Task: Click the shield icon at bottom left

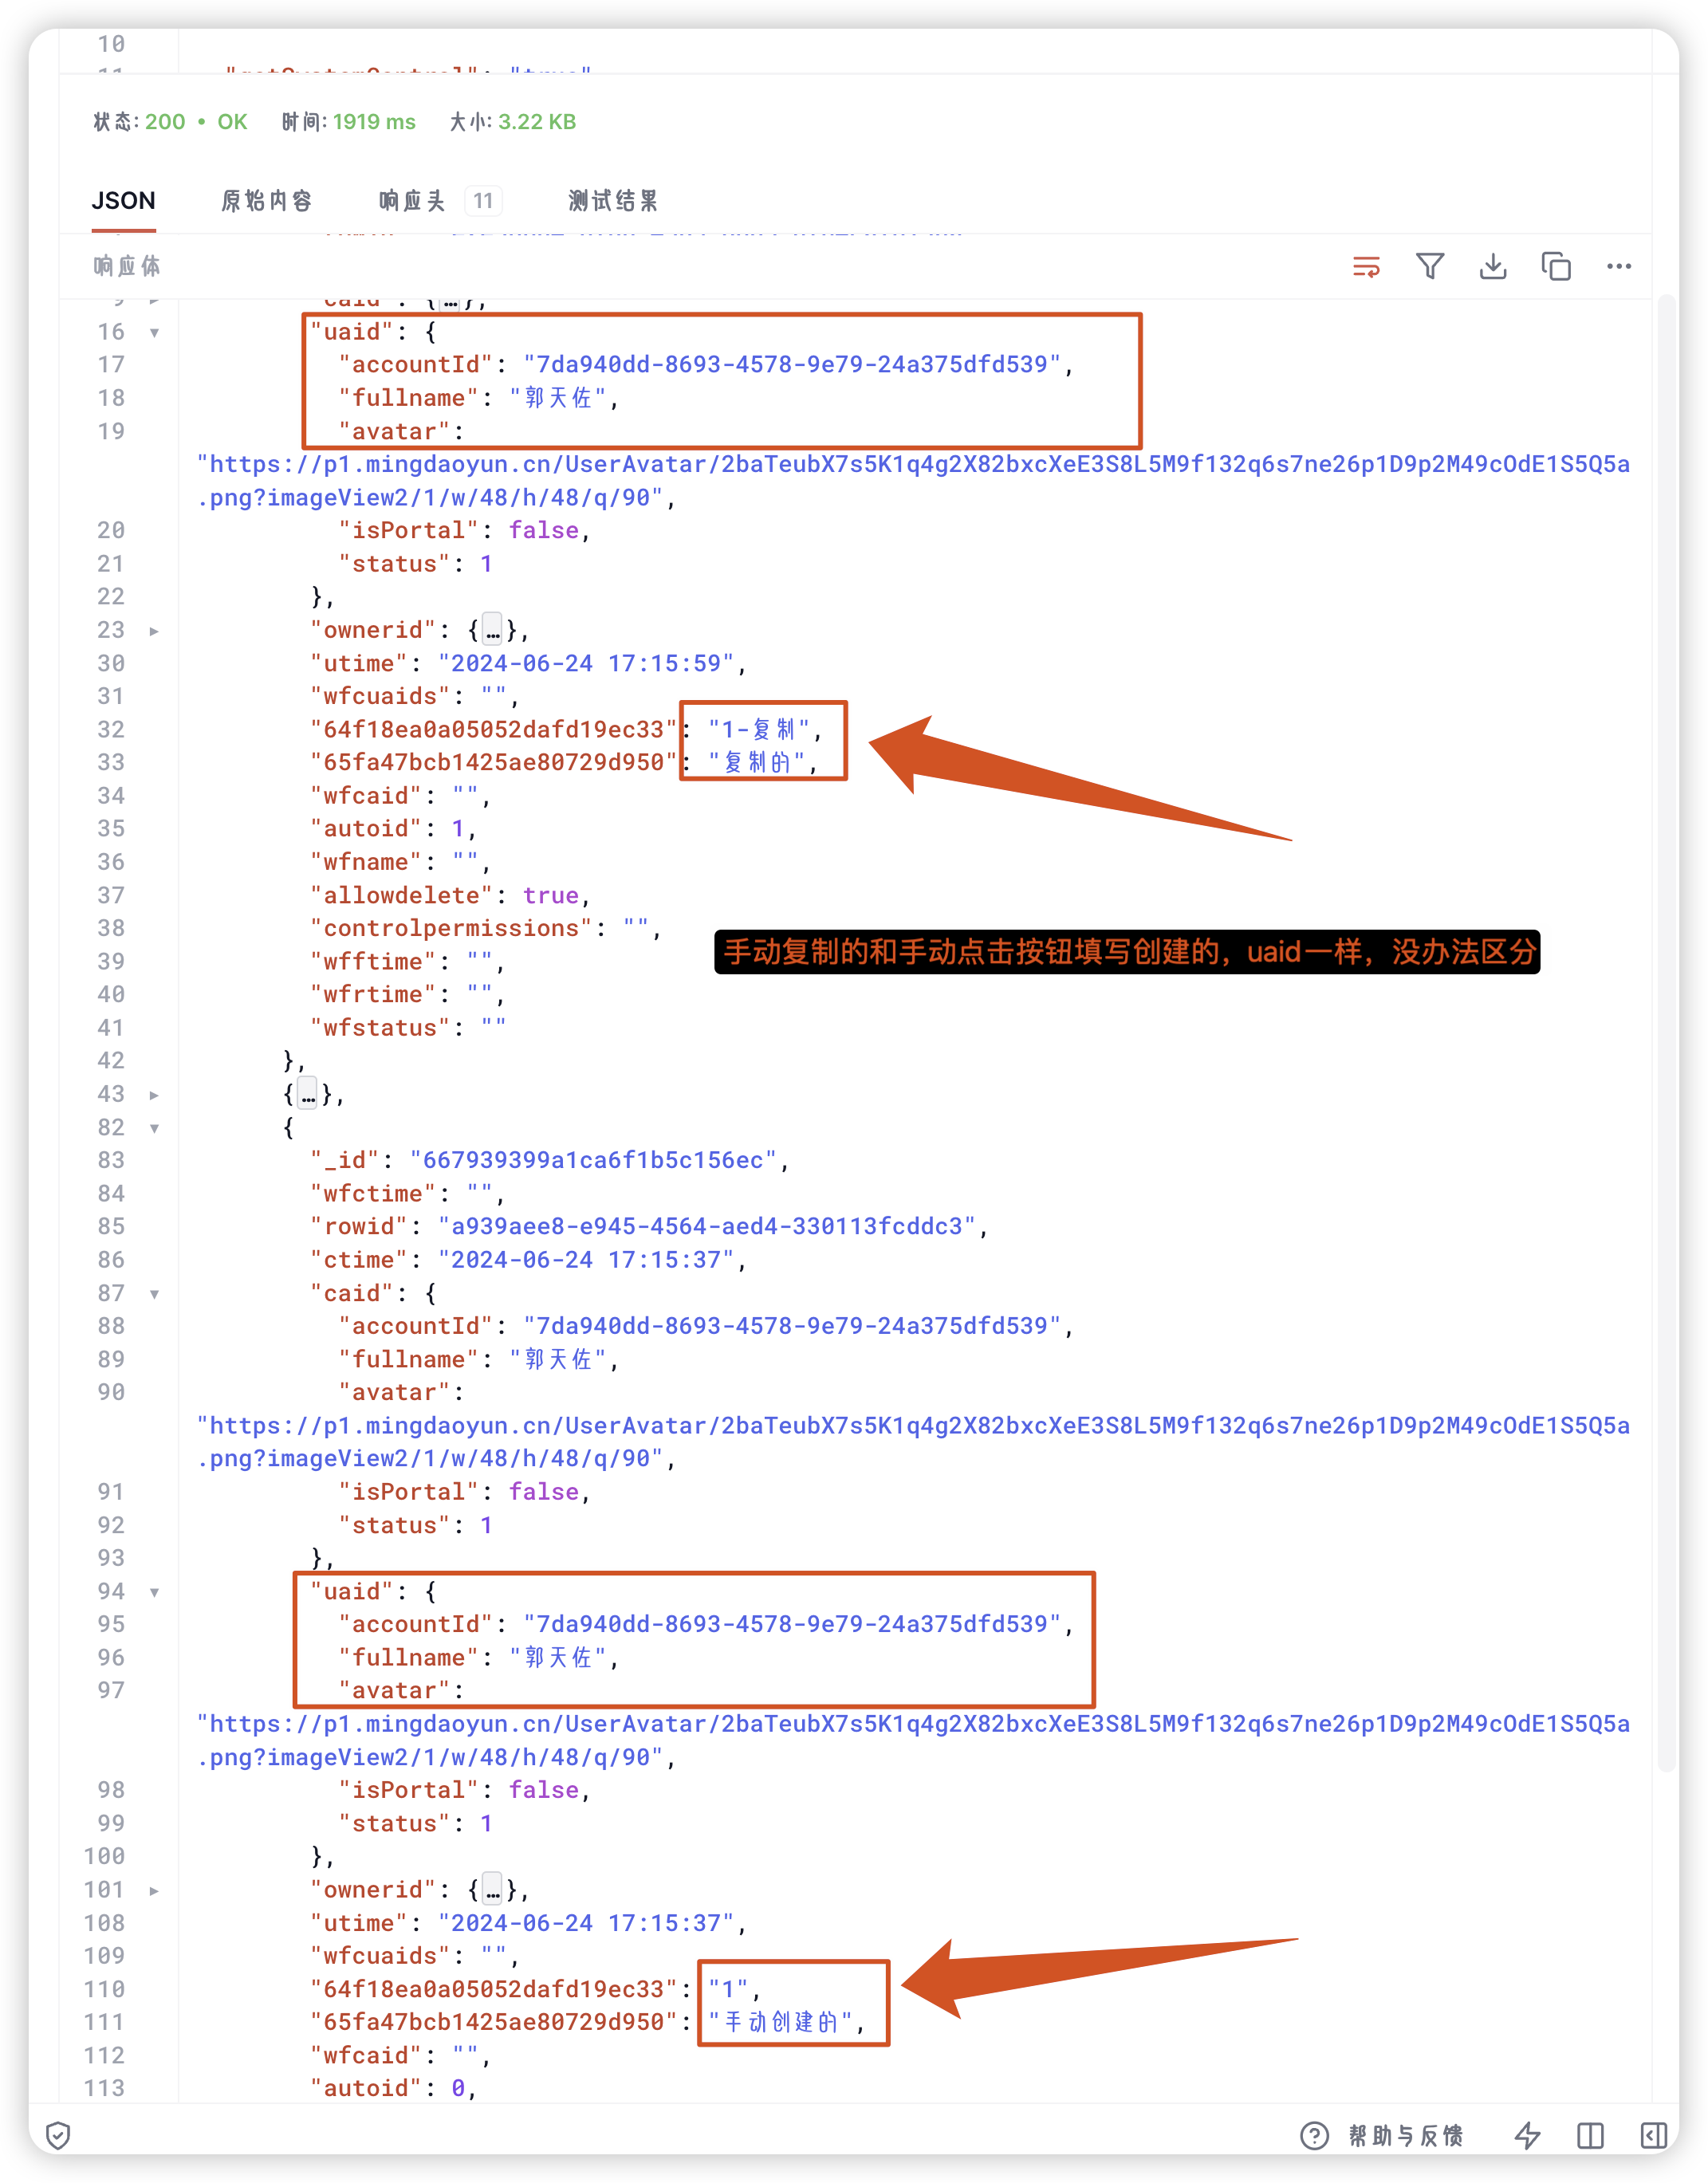Action: (x=58, y=2135)
